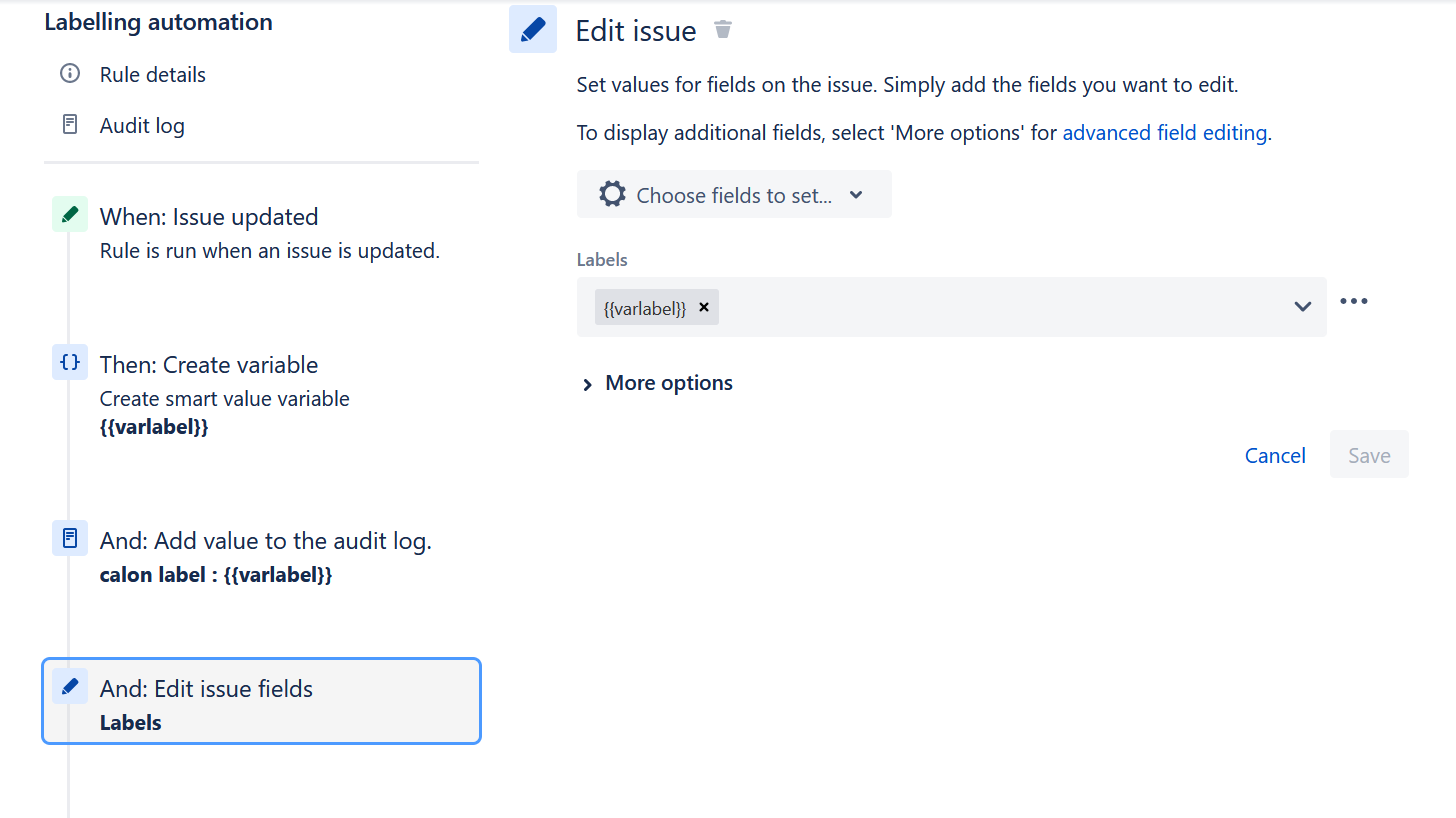Click the Cancel link
The image size is (1456, 818).
[1275, 455]
